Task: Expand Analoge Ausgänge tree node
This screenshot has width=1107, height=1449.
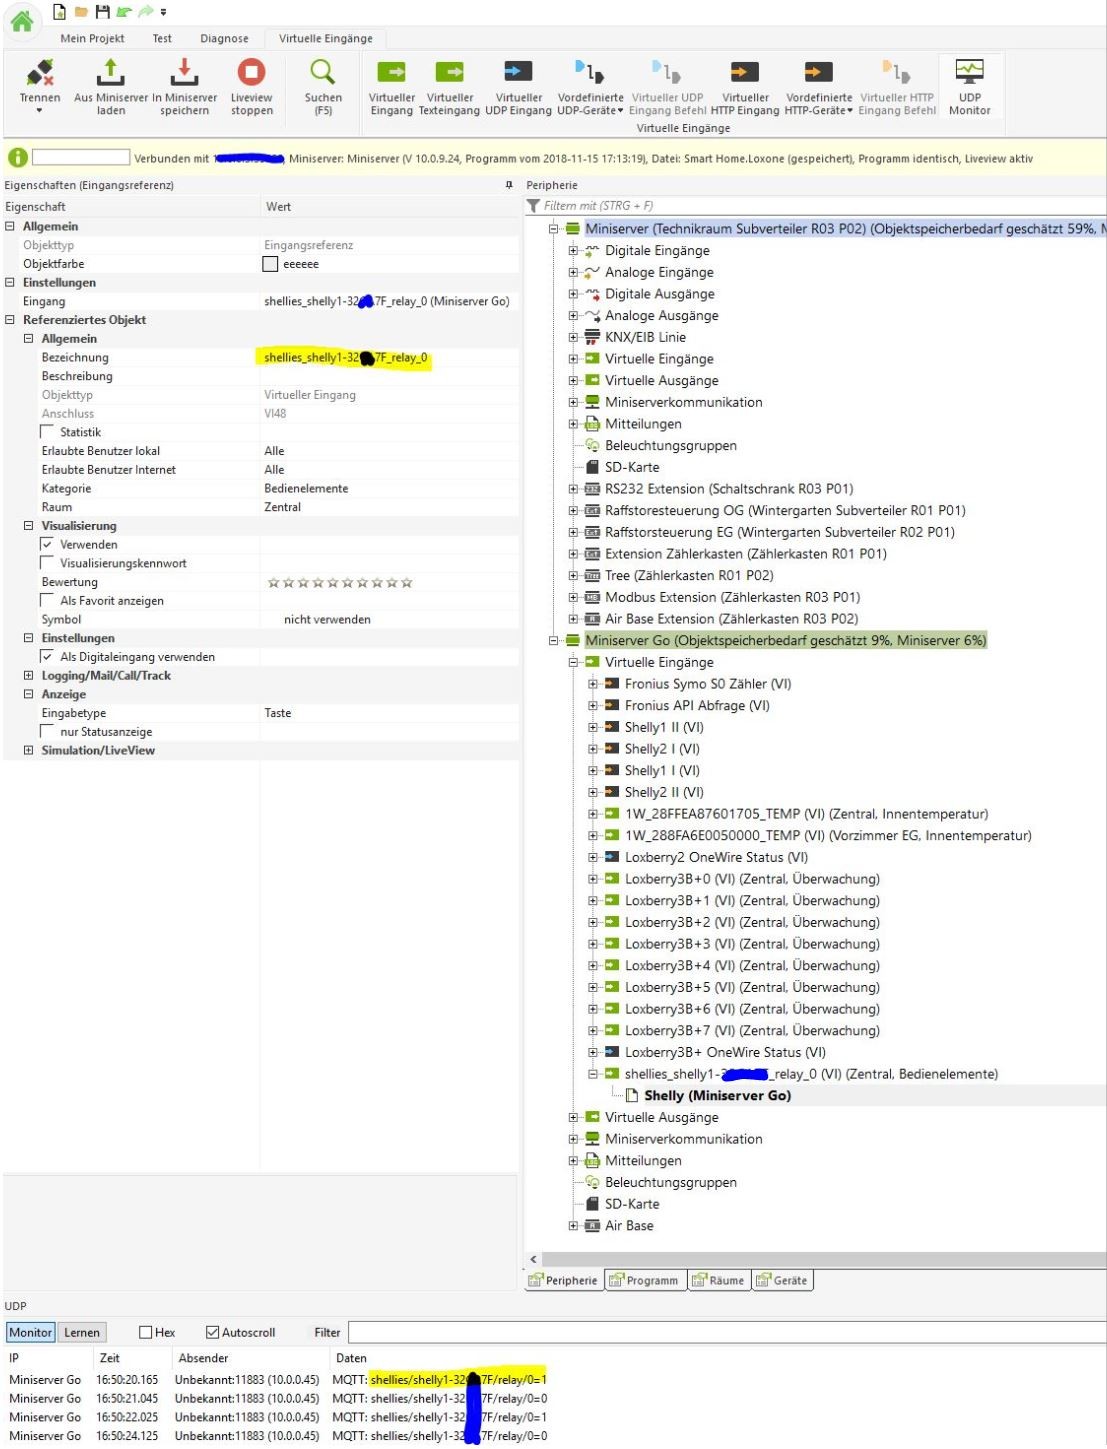Action: [573, 315]
